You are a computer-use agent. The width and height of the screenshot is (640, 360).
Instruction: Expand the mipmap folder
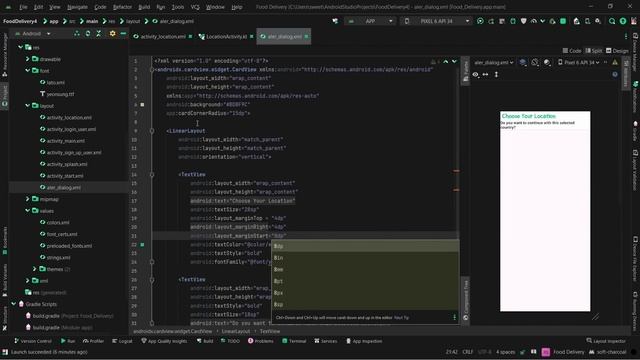coord(28,199)
